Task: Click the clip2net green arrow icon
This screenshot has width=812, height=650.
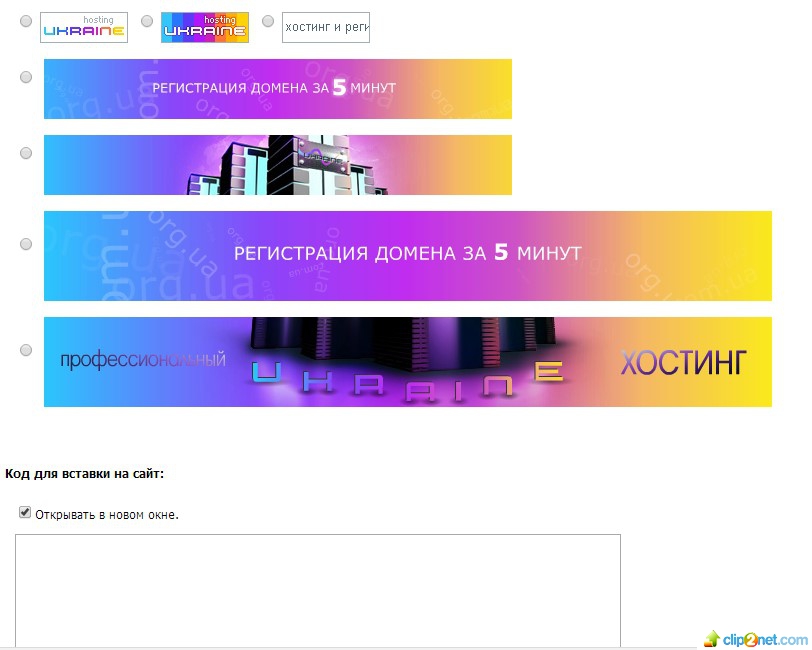Action: [711, 638]
